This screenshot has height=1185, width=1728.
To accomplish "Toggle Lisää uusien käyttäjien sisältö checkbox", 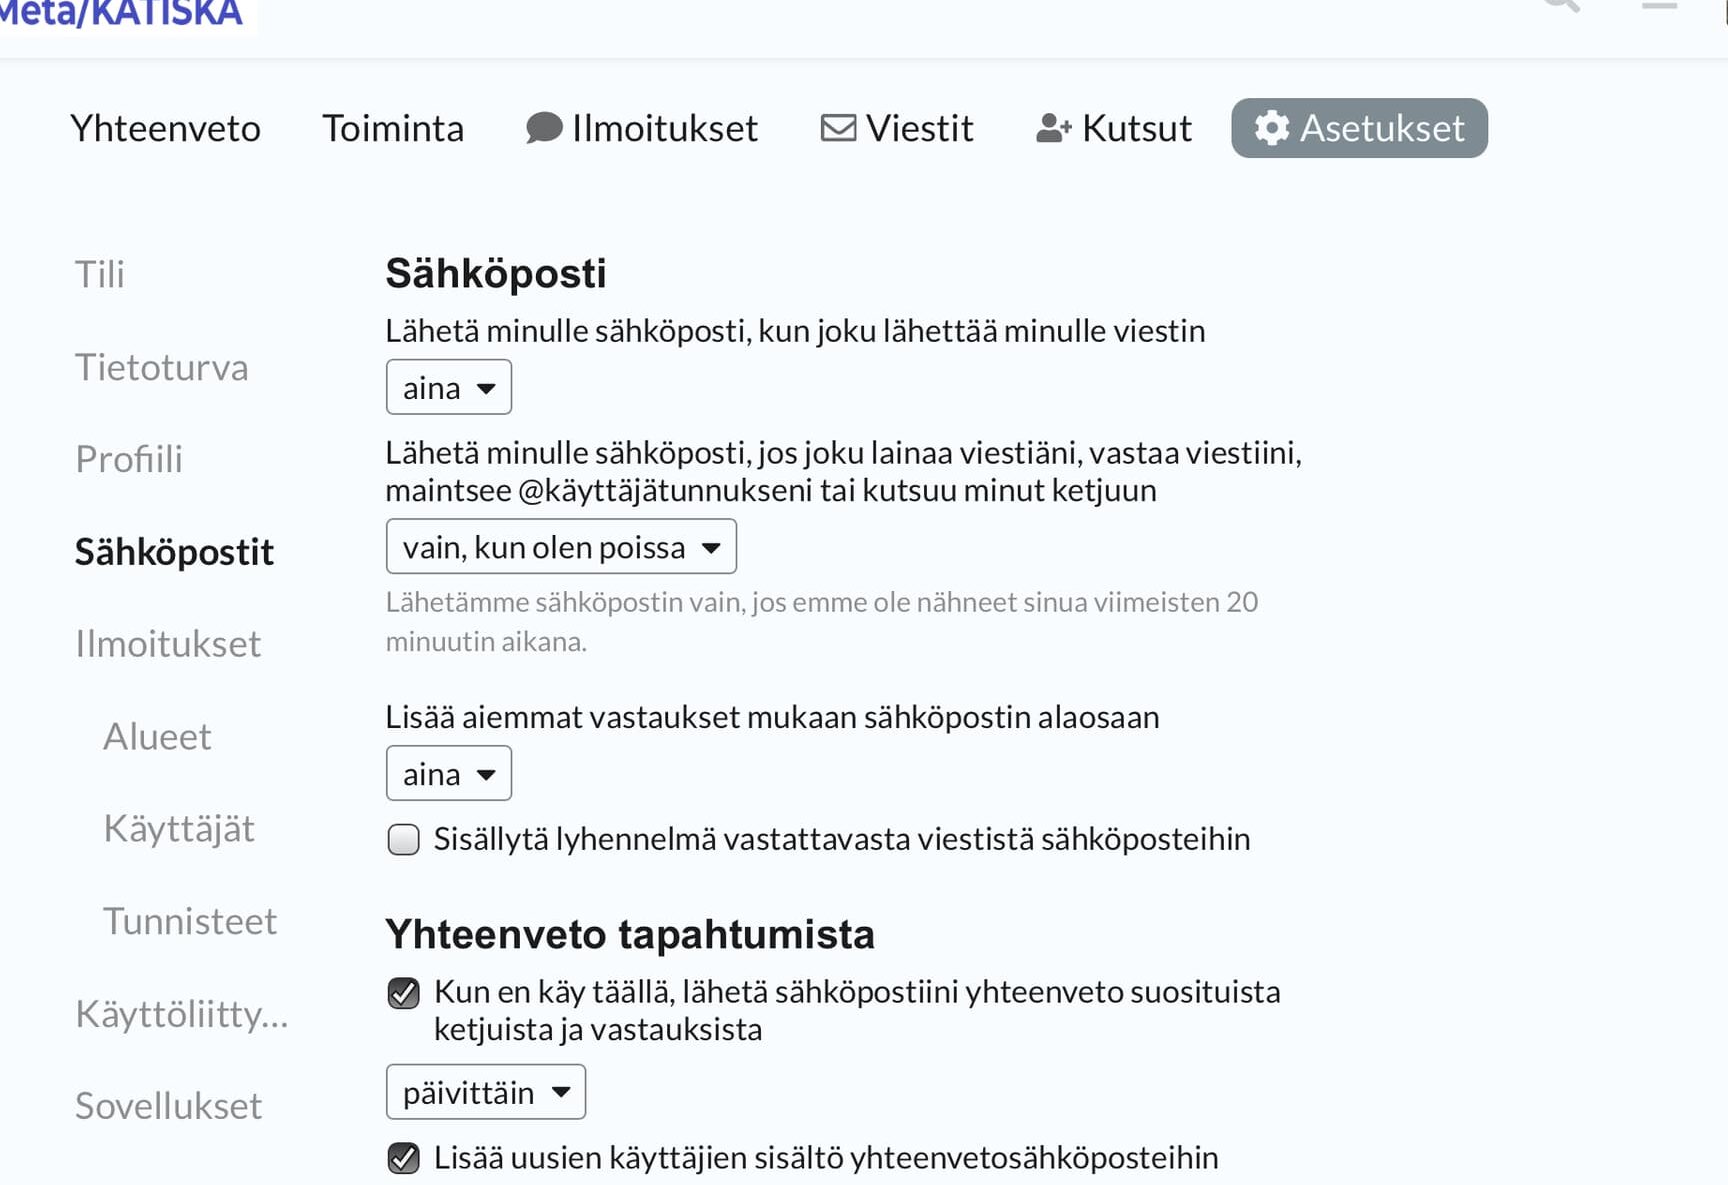I will [x=404, y=1158].
